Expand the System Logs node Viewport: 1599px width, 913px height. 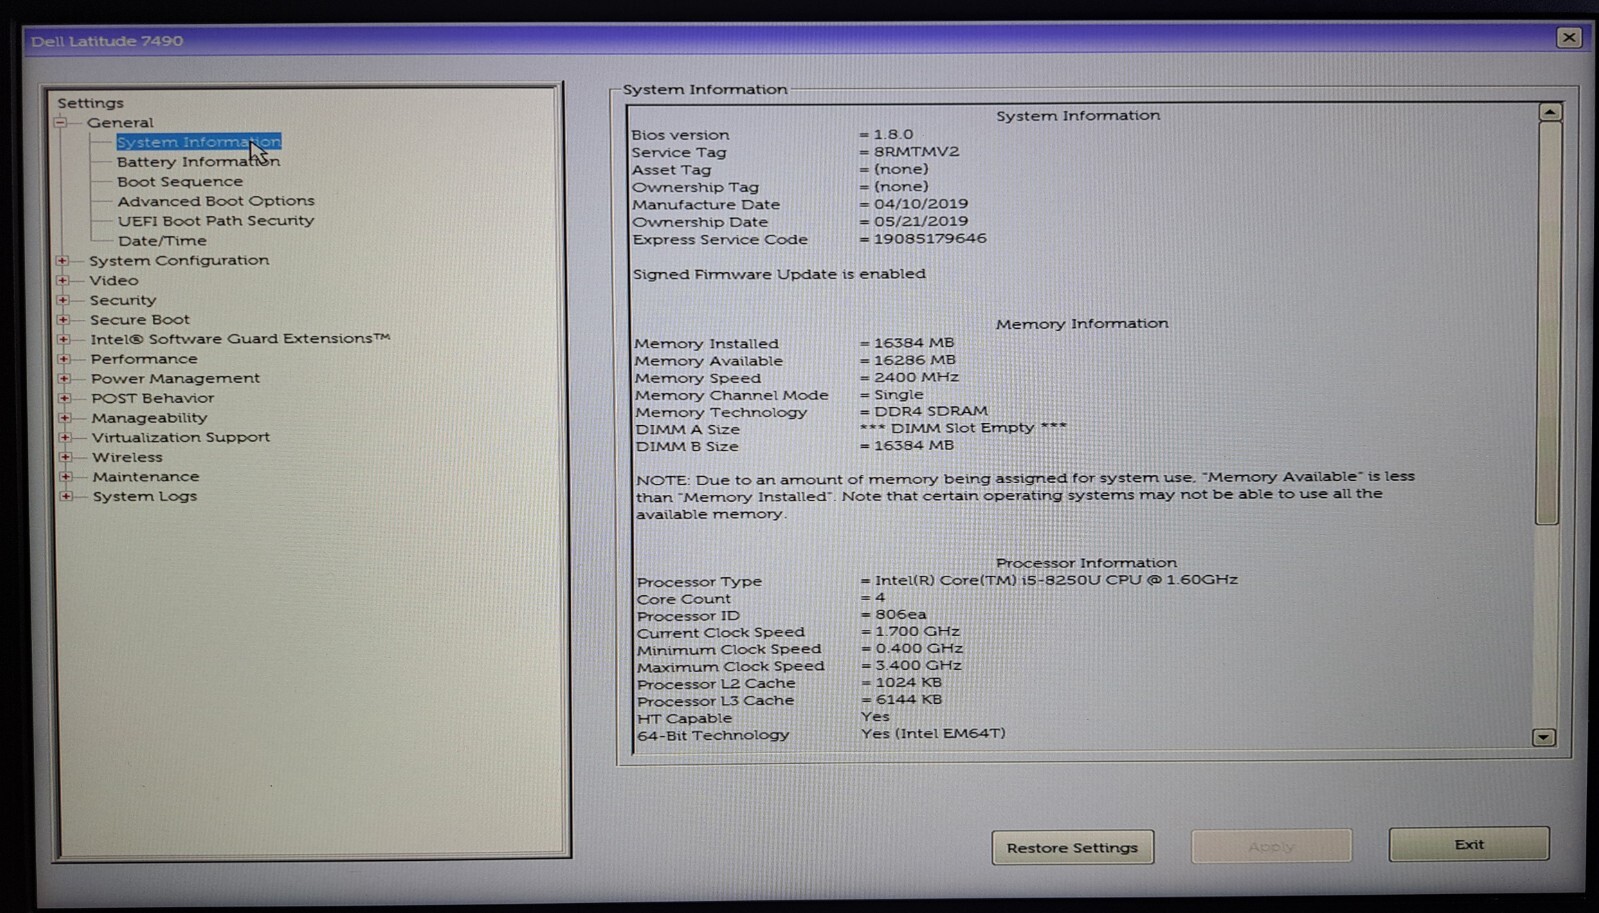pyautogui.click(x=66, y=496)
